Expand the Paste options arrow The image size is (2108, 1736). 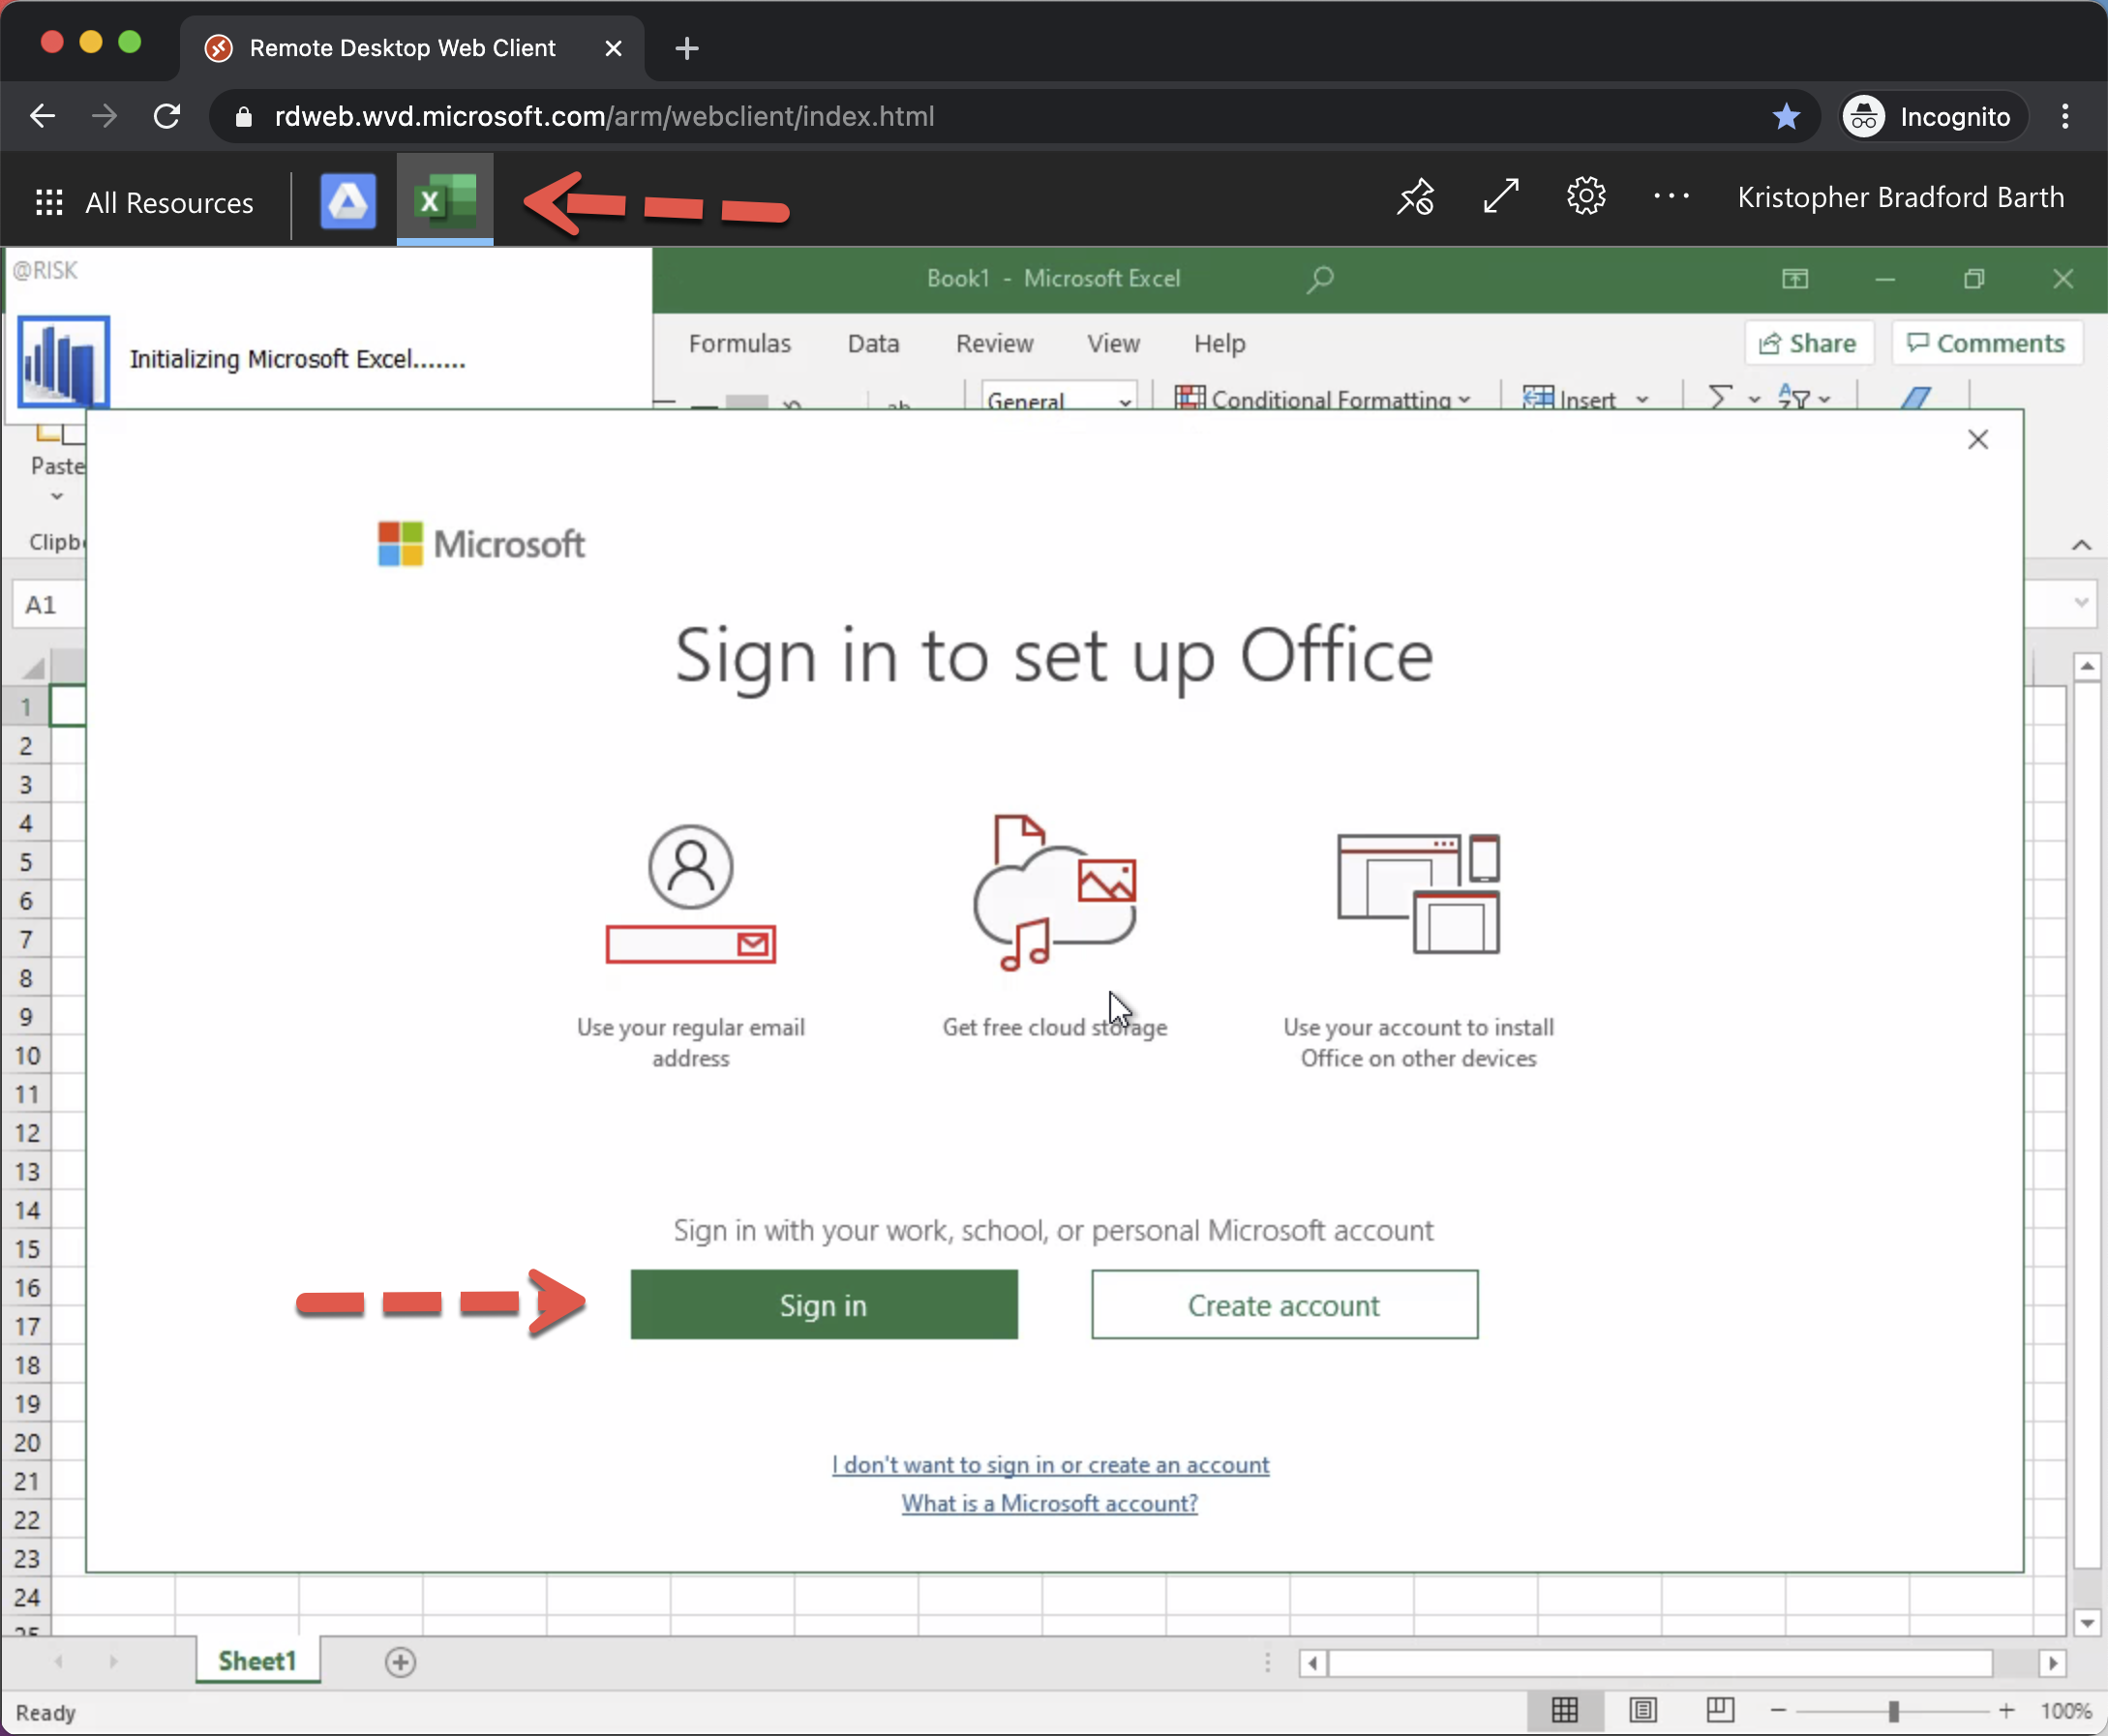click(57, 496)
